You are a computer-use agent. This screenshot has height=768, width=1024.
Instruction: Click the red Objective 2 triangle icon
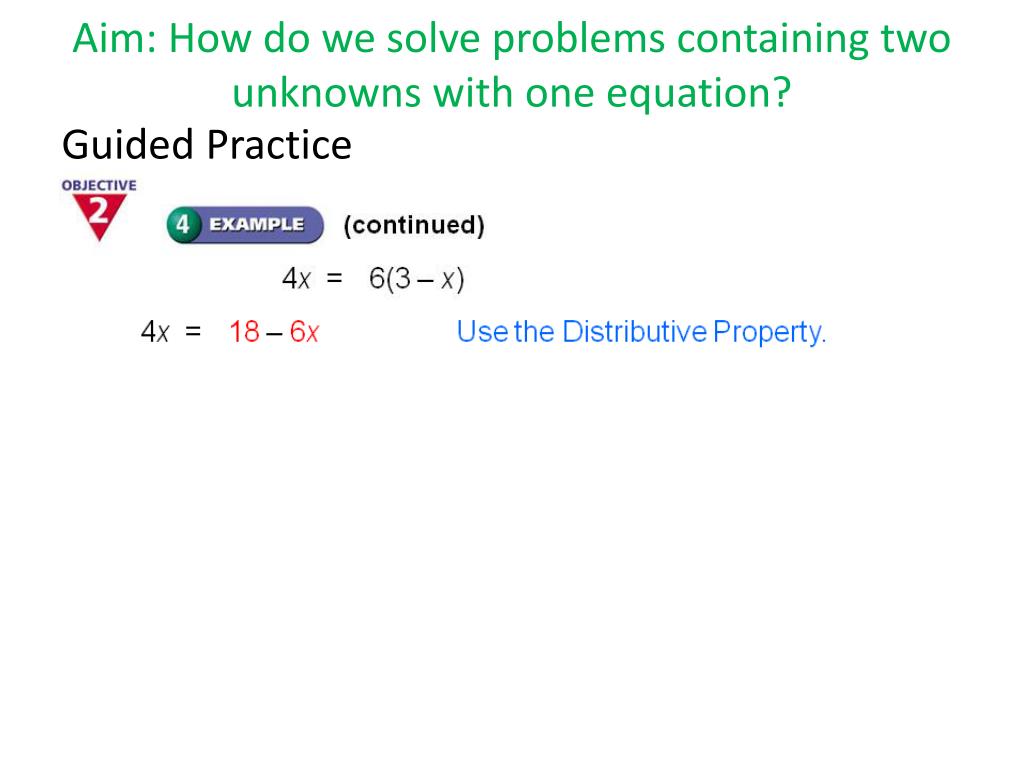99,217
